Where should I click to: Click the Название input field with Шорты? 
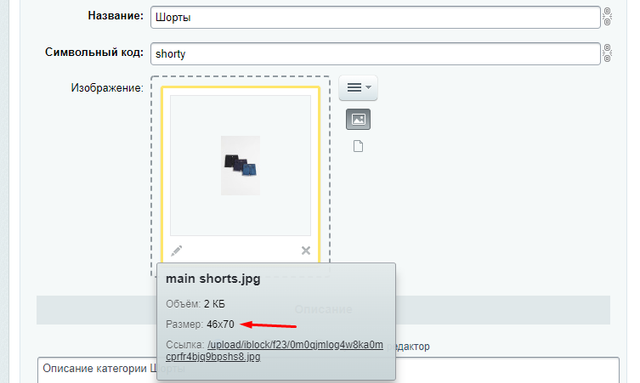[x=375, y=17]
